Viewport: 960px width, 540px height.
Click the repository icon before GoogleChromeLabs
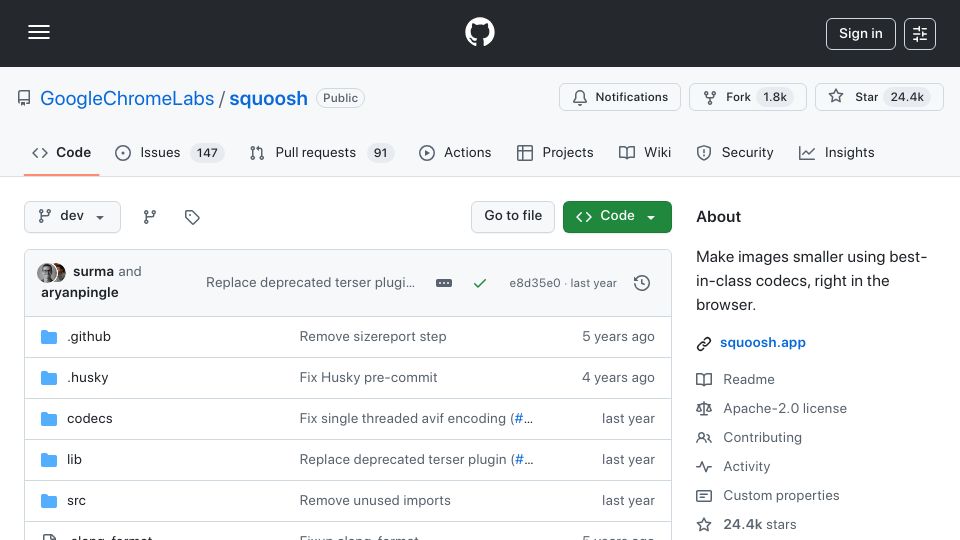point(24,98)
